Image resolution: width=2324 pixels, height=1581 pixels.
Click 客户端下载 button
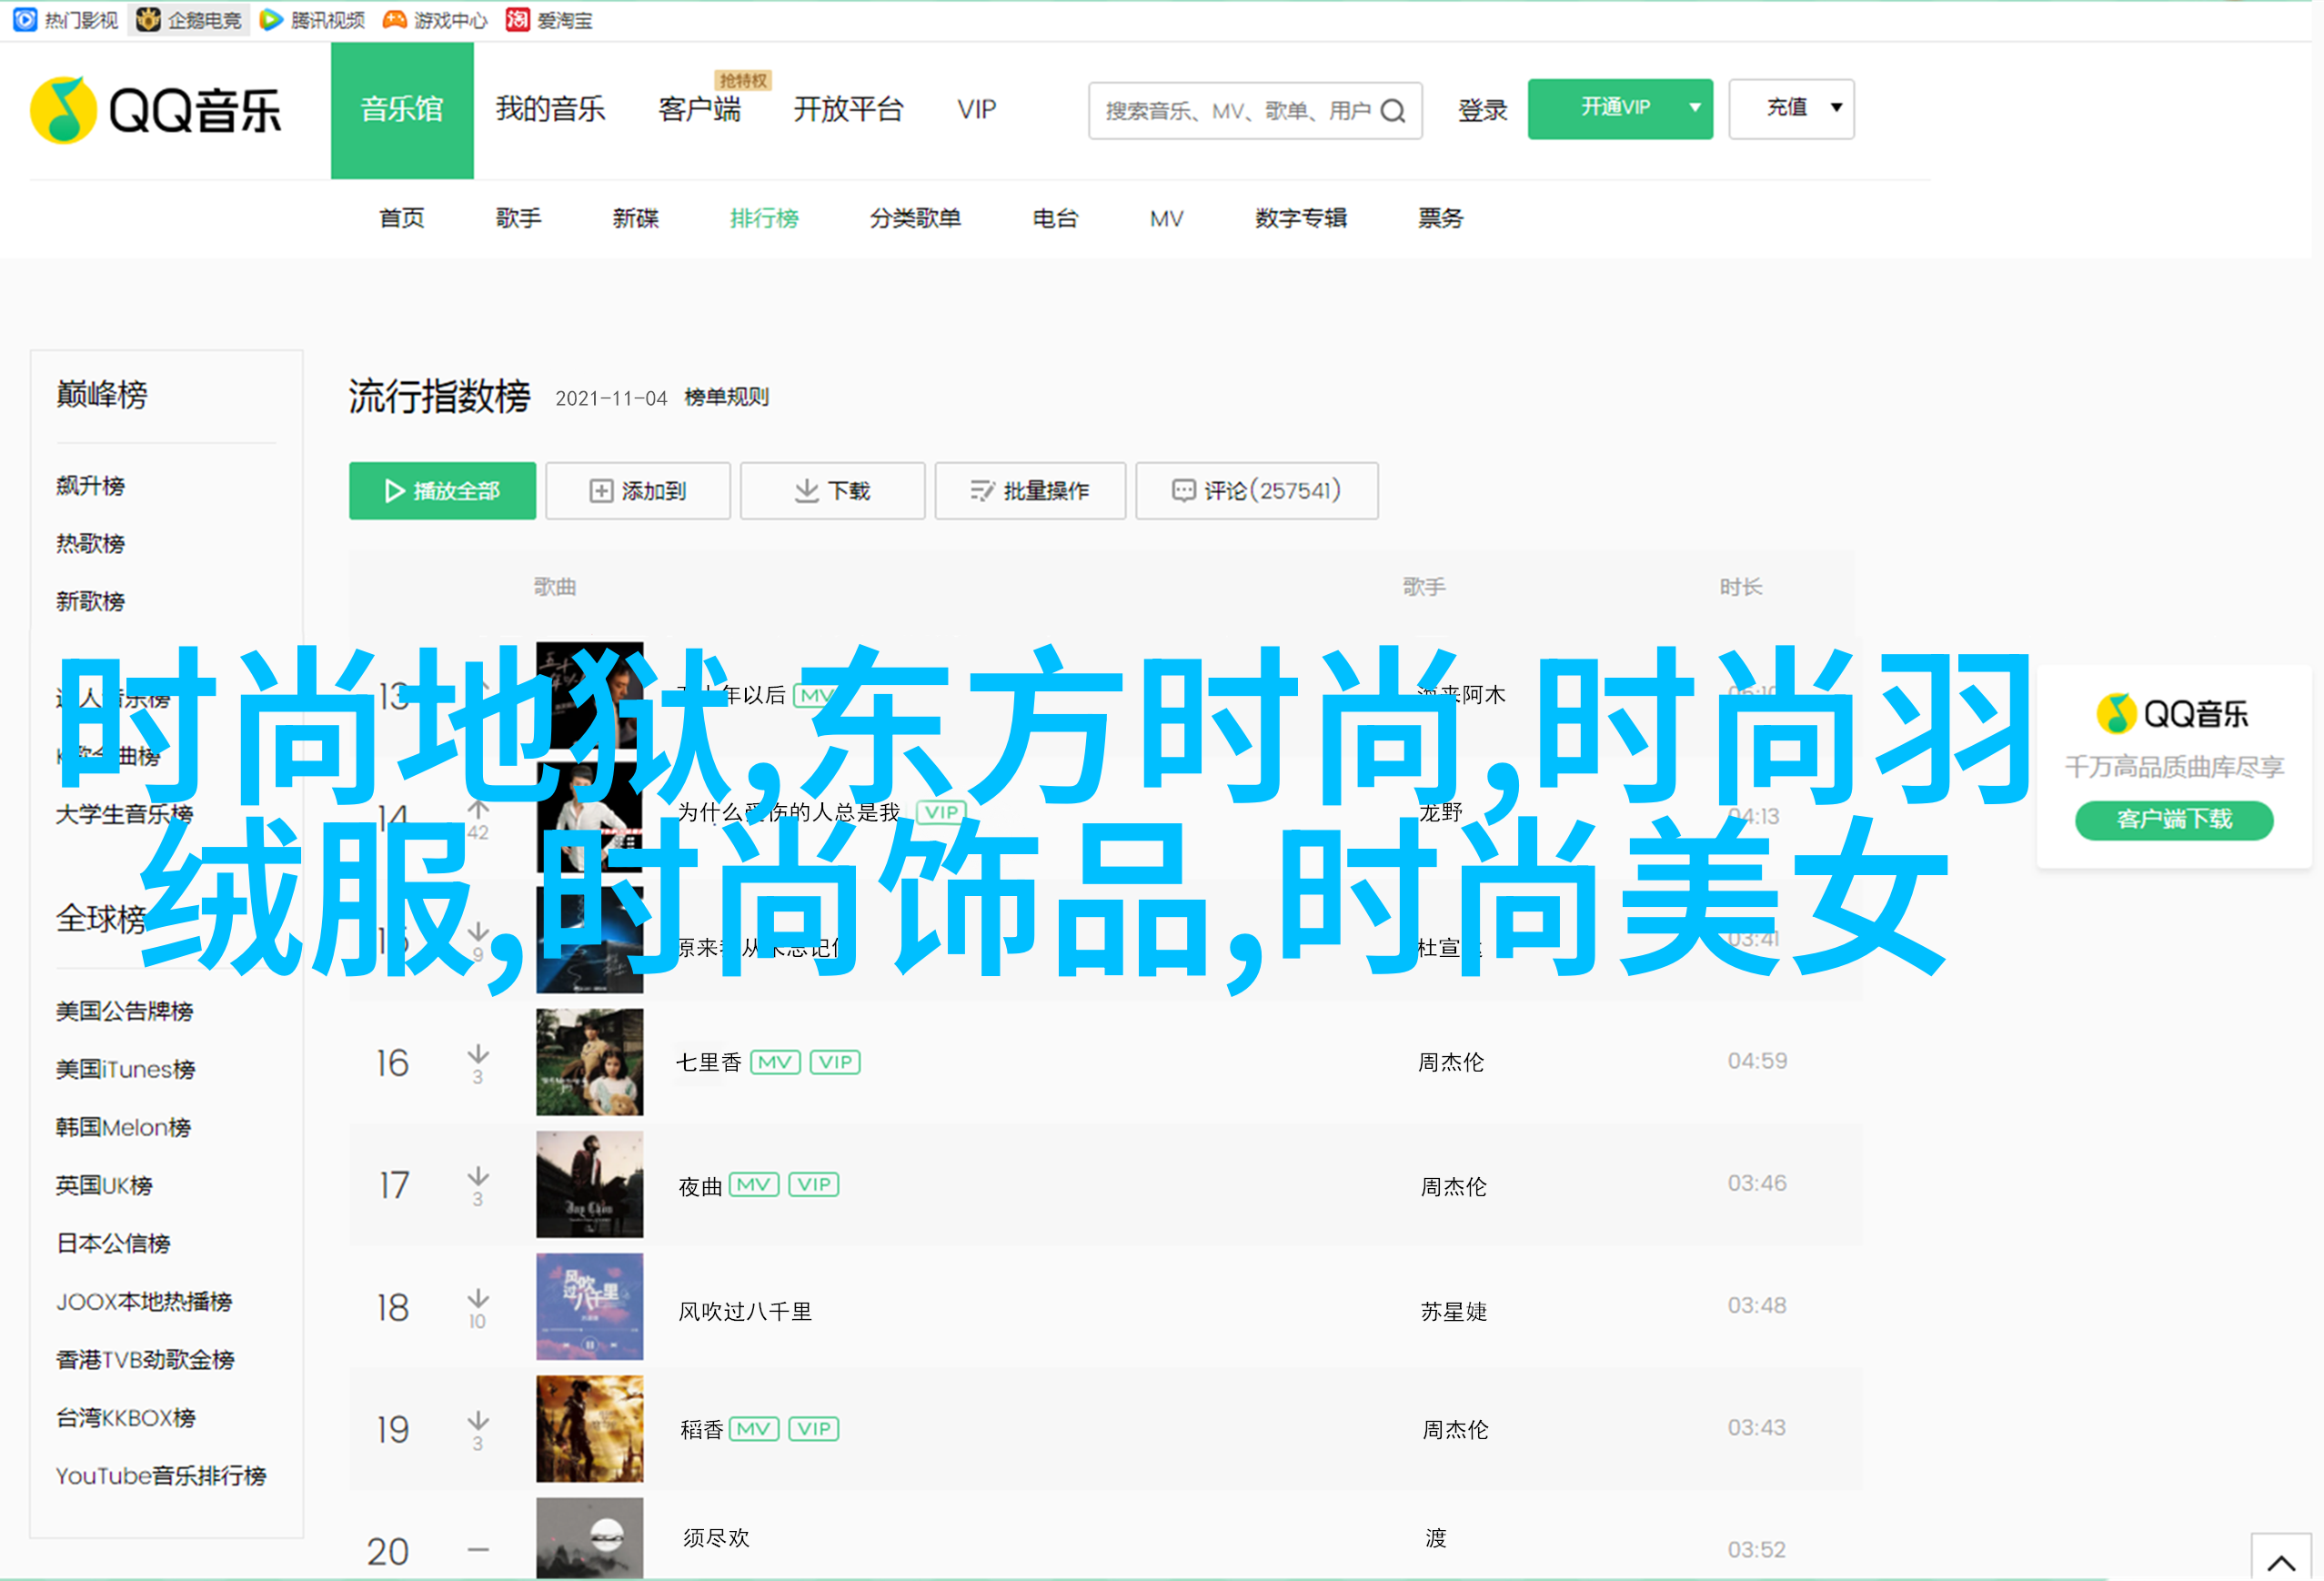[x=2174, y=819]
